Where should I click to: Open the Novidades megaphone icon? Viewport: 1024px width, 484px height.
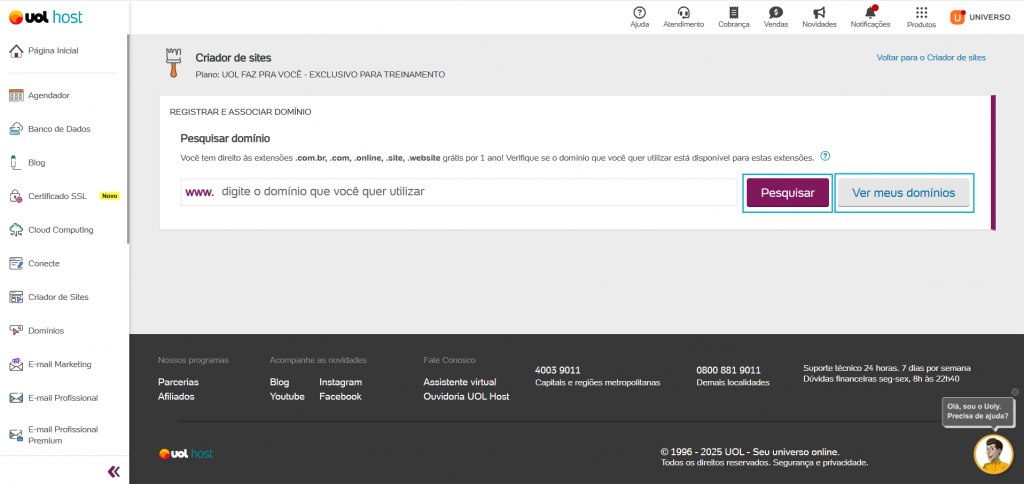pos(820,17)
